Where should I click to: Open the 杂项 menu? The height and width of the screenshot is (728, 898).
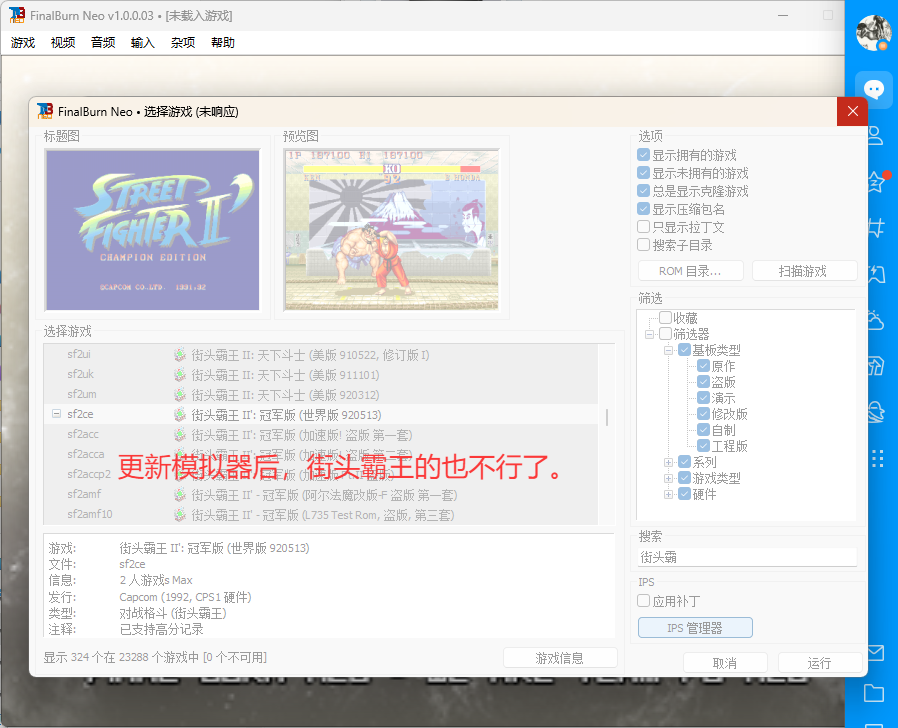tap(183, 42)
